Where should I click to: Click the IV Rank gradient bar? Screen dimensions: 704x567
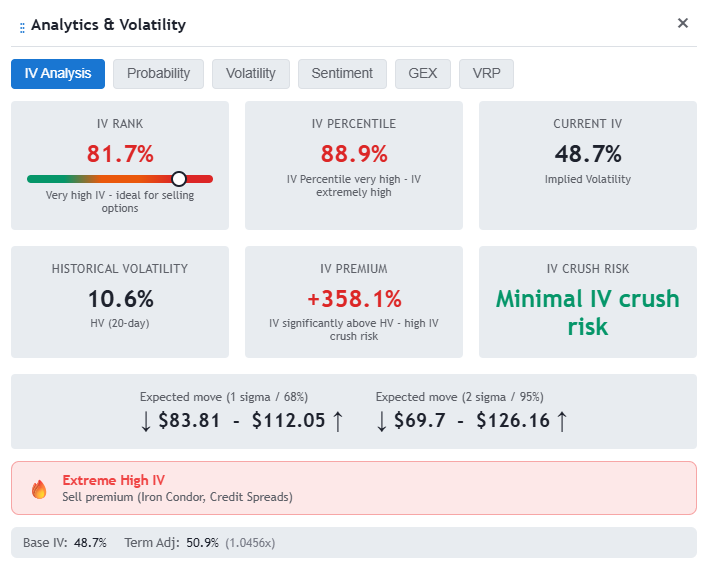(x=120, y=179)
